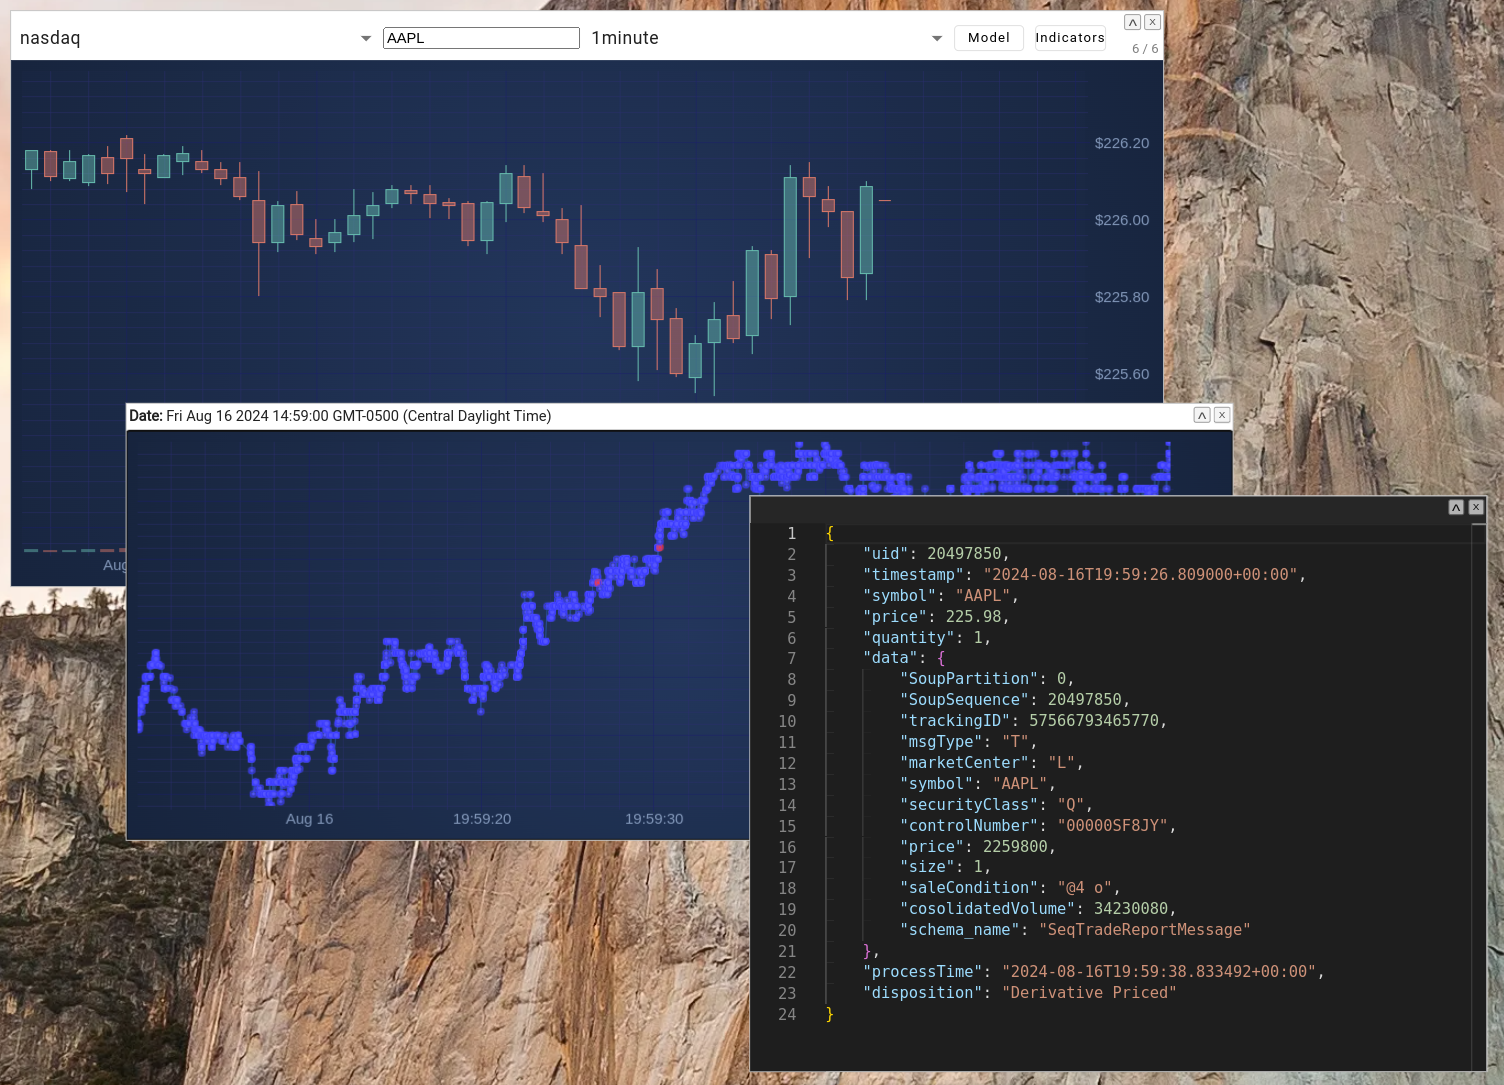Image resolution: width=1504 pixels, height=1085 pixels.
Task: Click the 19:59:20 time axis label
Action: click(x=481, y=819)
